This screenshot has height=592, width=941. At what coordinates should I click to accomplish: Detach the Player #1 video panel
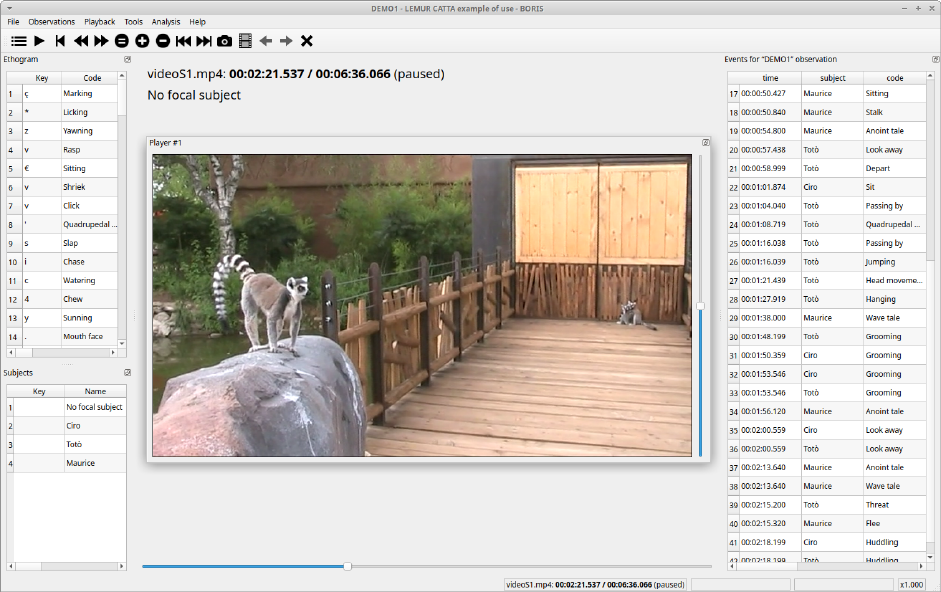tap(705, 143)
